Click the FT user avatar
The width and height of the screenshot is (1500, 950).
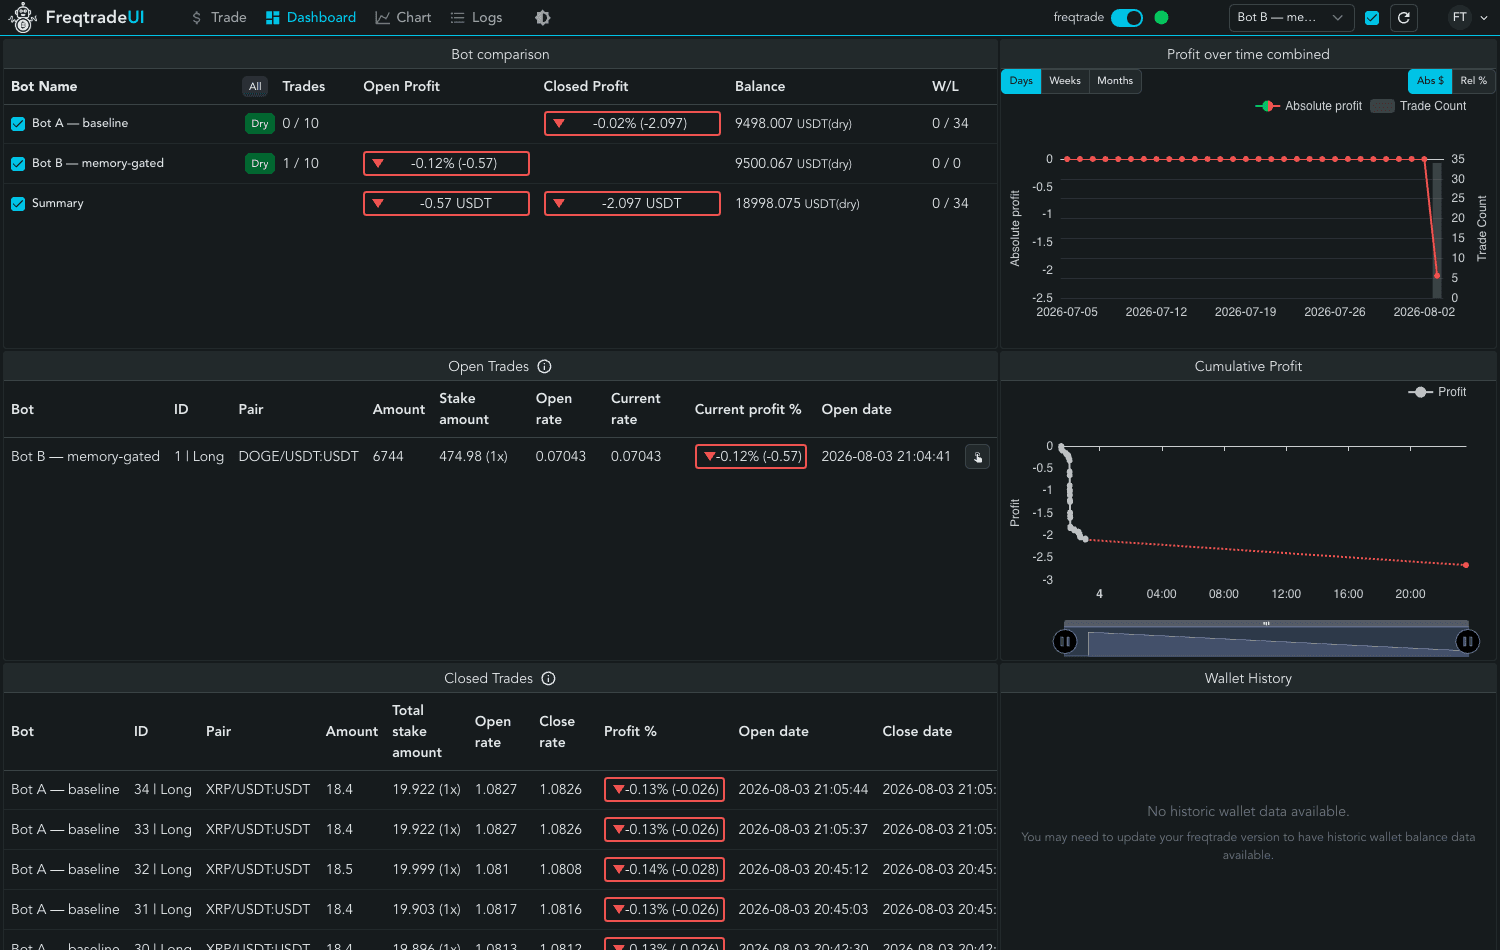tap(1460, 17)
